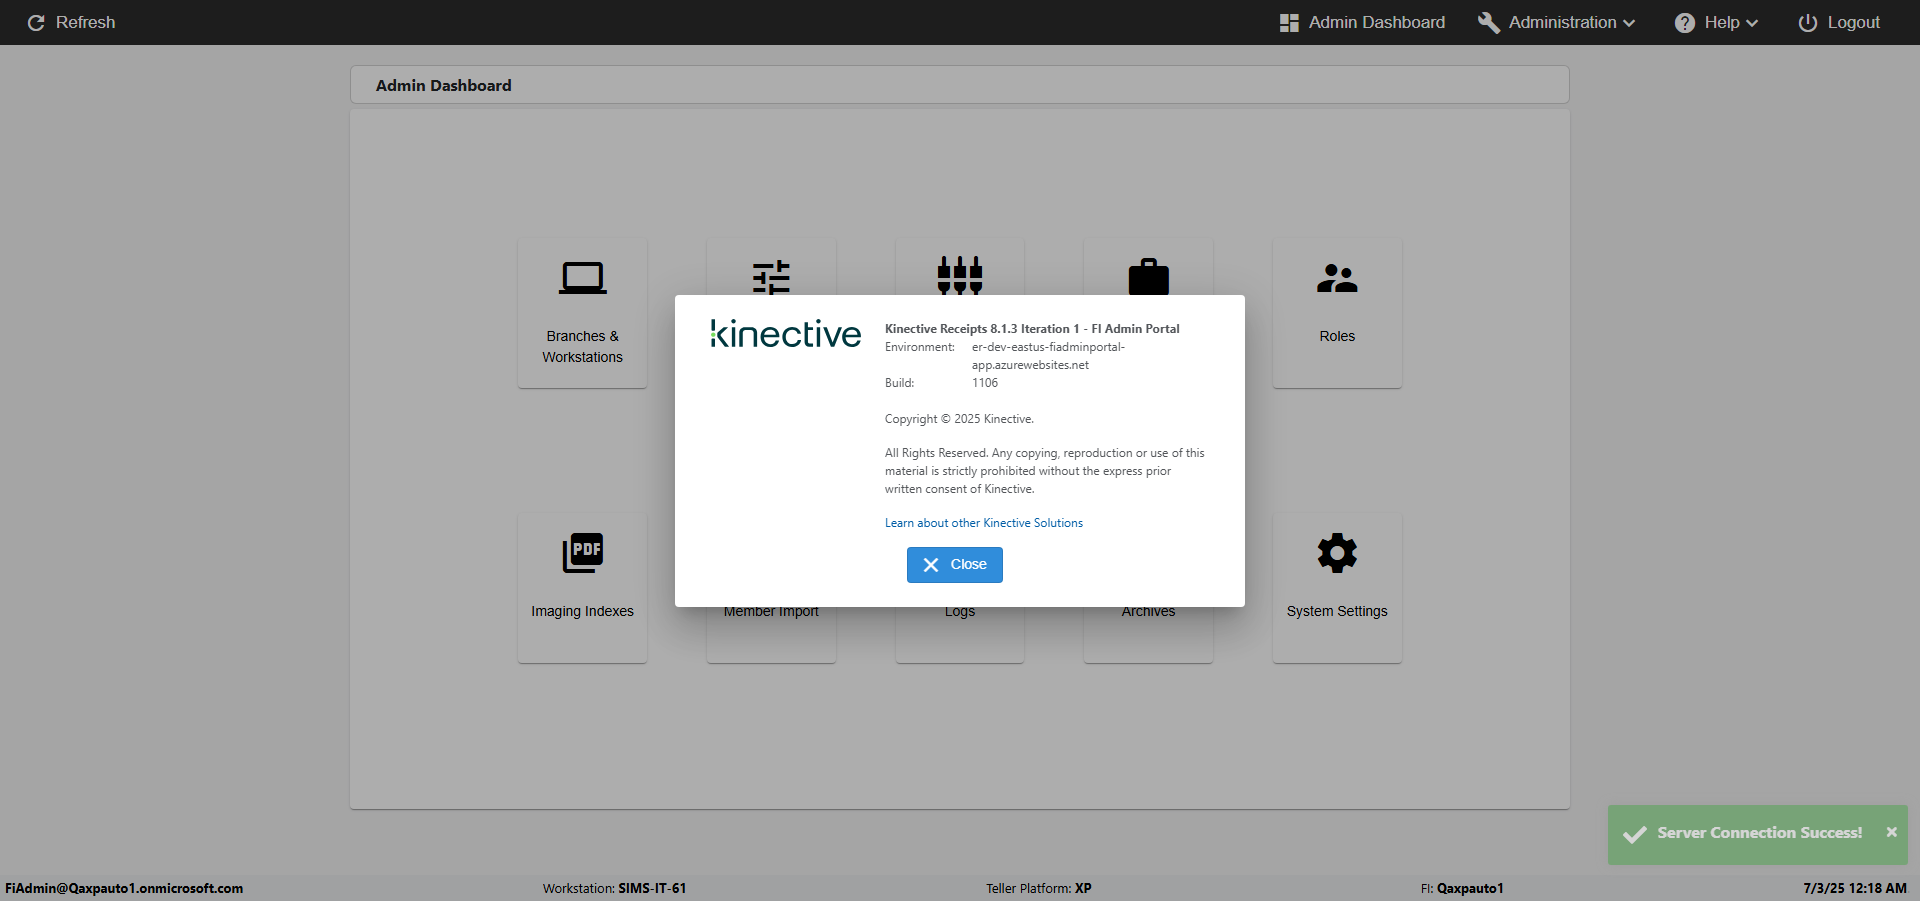Click the FiAdmin@Qaxpauto1.onmicrosoft.com status entry
1920x901 pixels.
(124, 888)
